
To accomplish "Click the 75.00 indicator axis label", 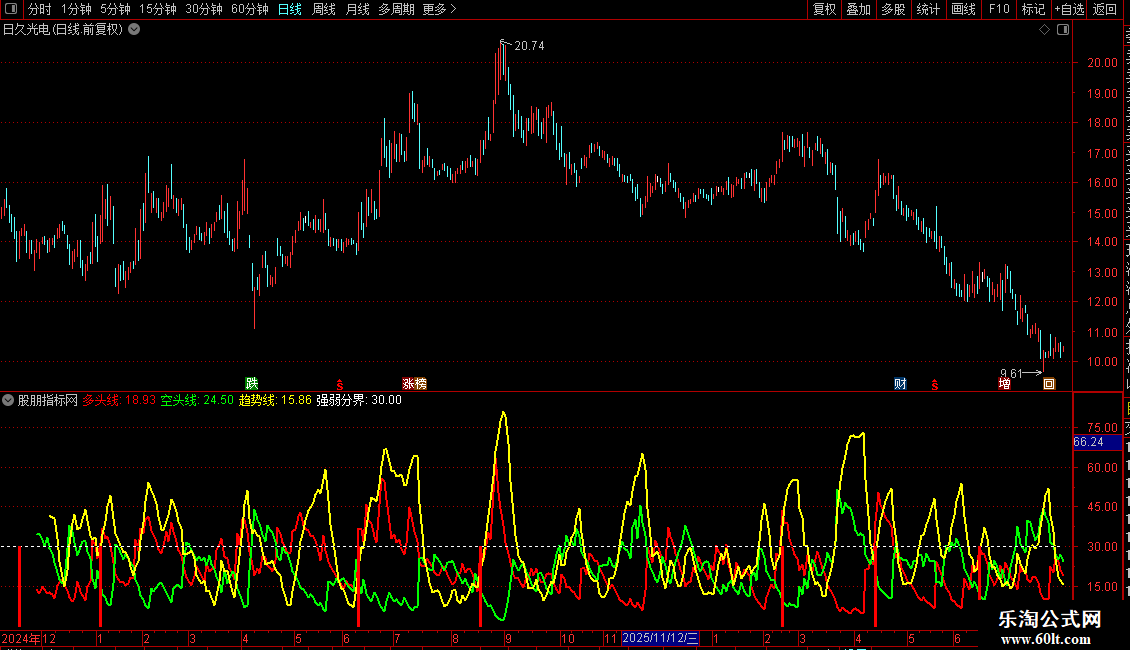I will [1103, 428].
